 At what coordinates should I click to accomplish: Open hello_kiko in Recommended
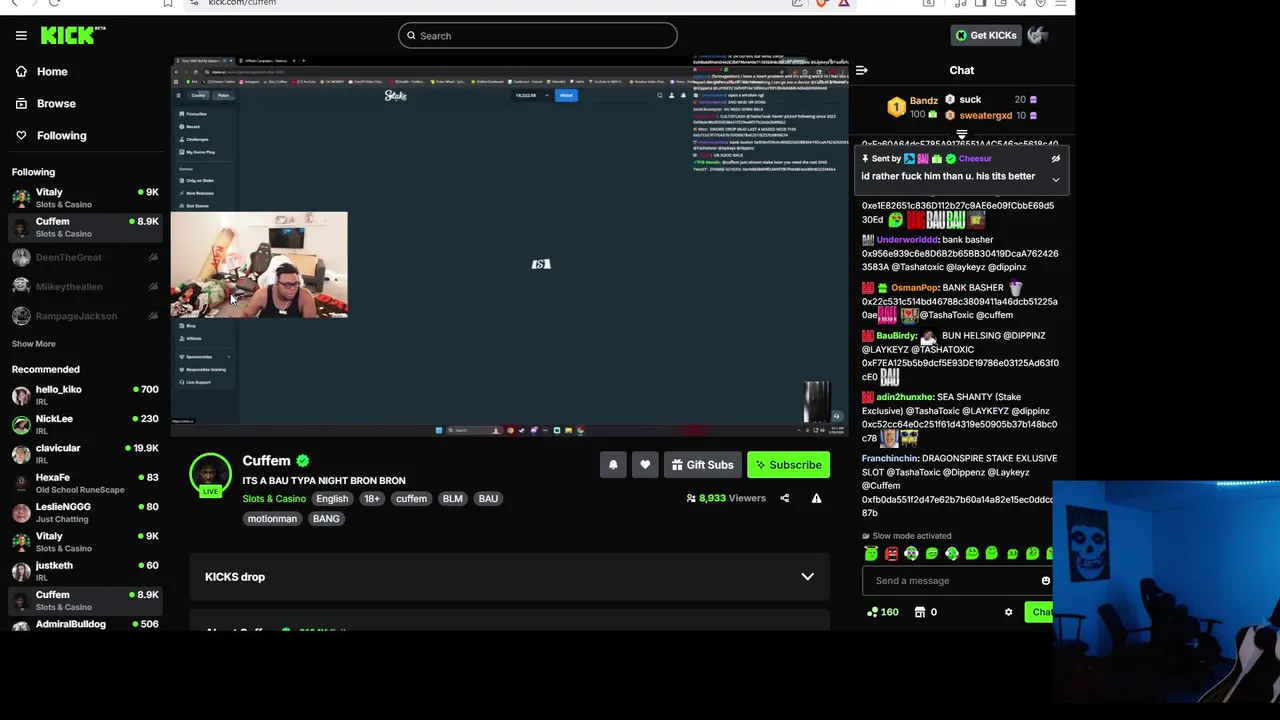(85, 395)
